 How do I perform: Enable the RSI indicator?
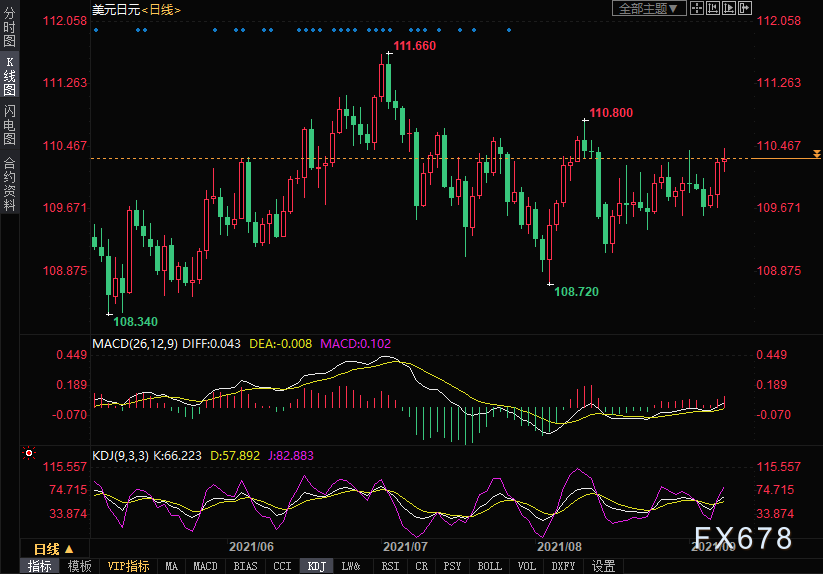(x=389, y=566)
